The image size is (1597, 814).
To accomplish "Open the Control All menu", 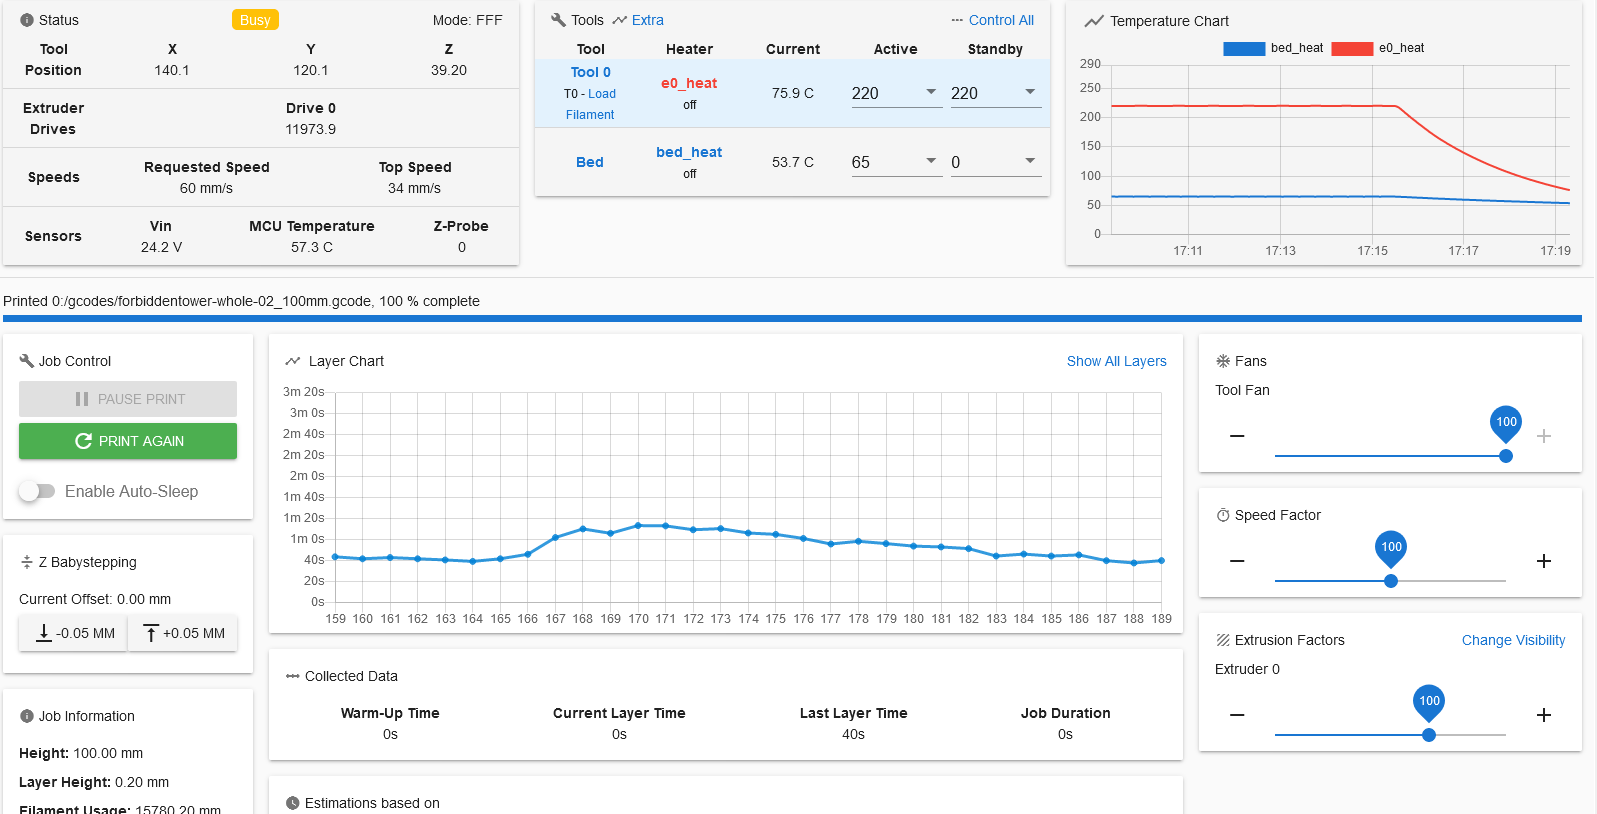I will tap(992, 20).
